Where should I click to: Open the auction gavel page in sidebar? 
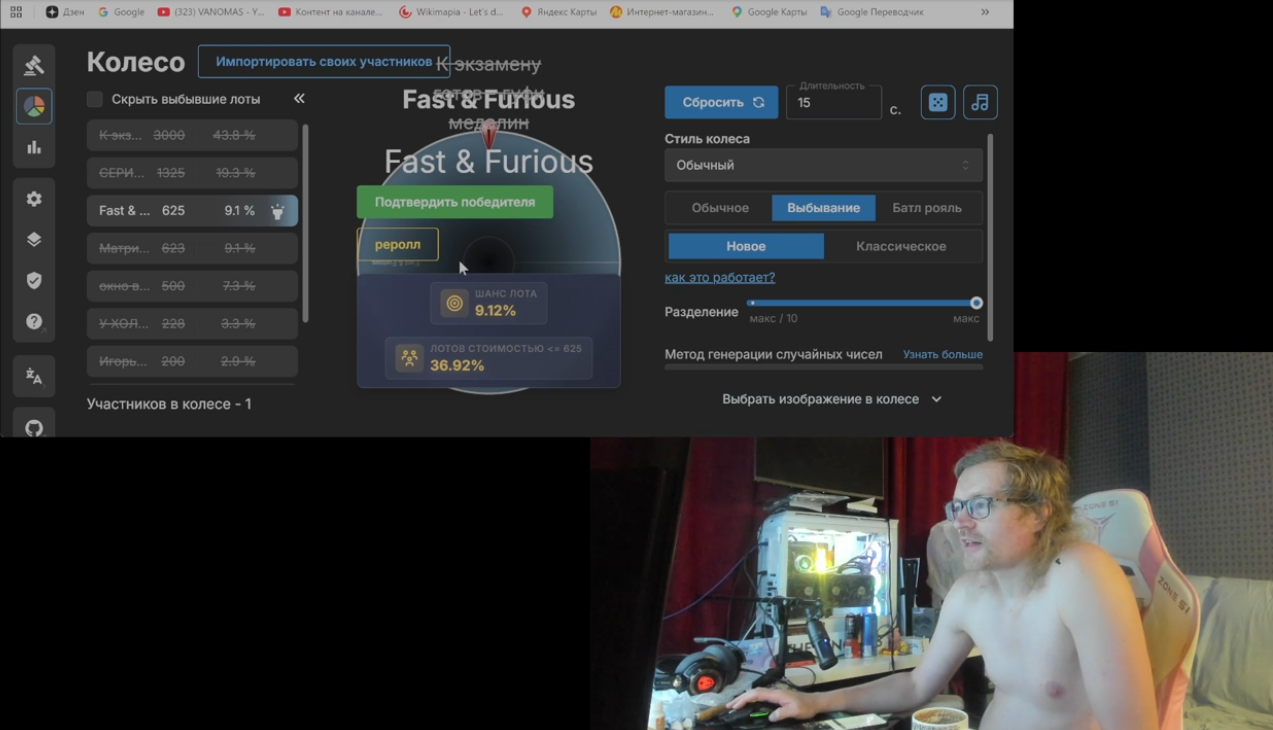click(34, 65)
